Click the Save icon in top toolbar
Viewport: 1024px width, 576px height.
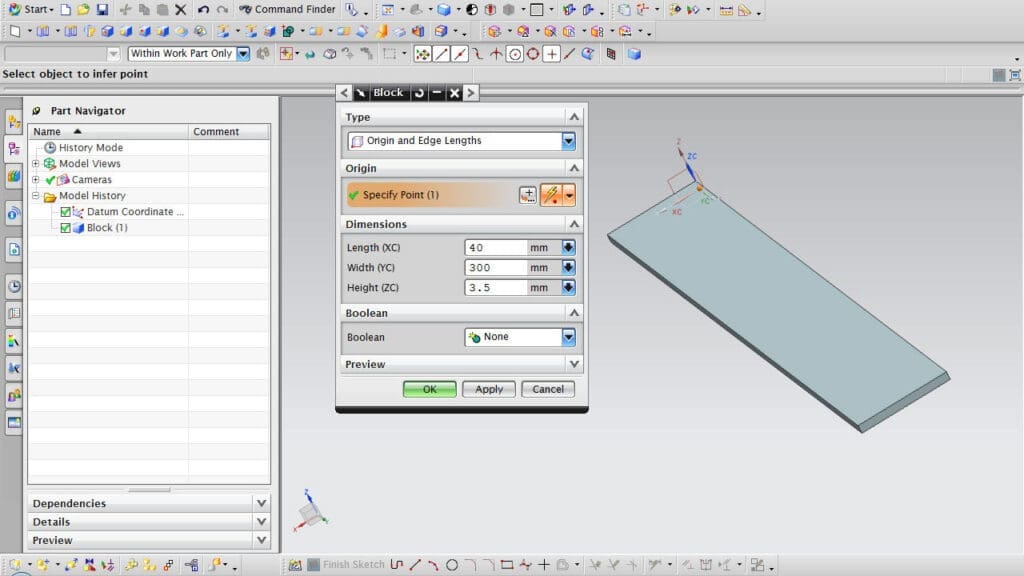[x=102, y=10]
